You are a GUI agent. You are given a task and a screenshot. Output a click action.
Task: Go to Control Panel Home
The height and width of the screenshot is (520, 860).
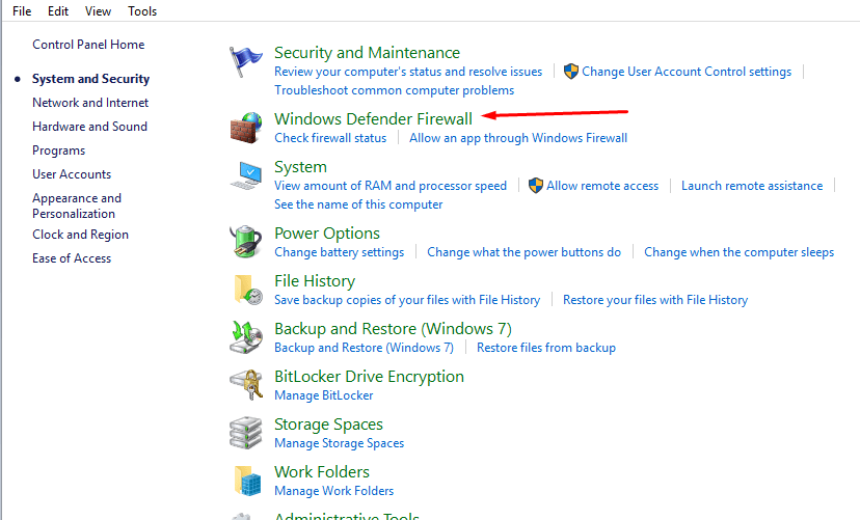pyautogui.click(x=88, y=44)
